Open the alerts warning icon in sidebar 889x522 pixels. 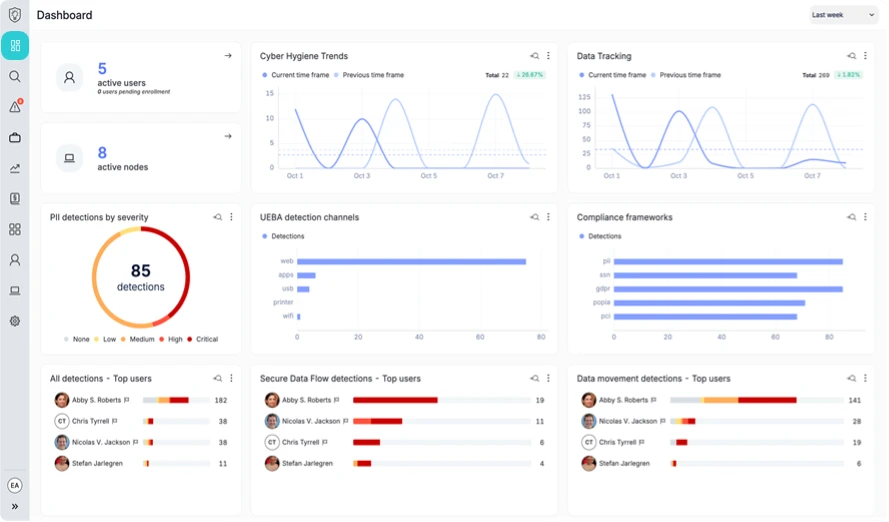[x=15, y=107]
